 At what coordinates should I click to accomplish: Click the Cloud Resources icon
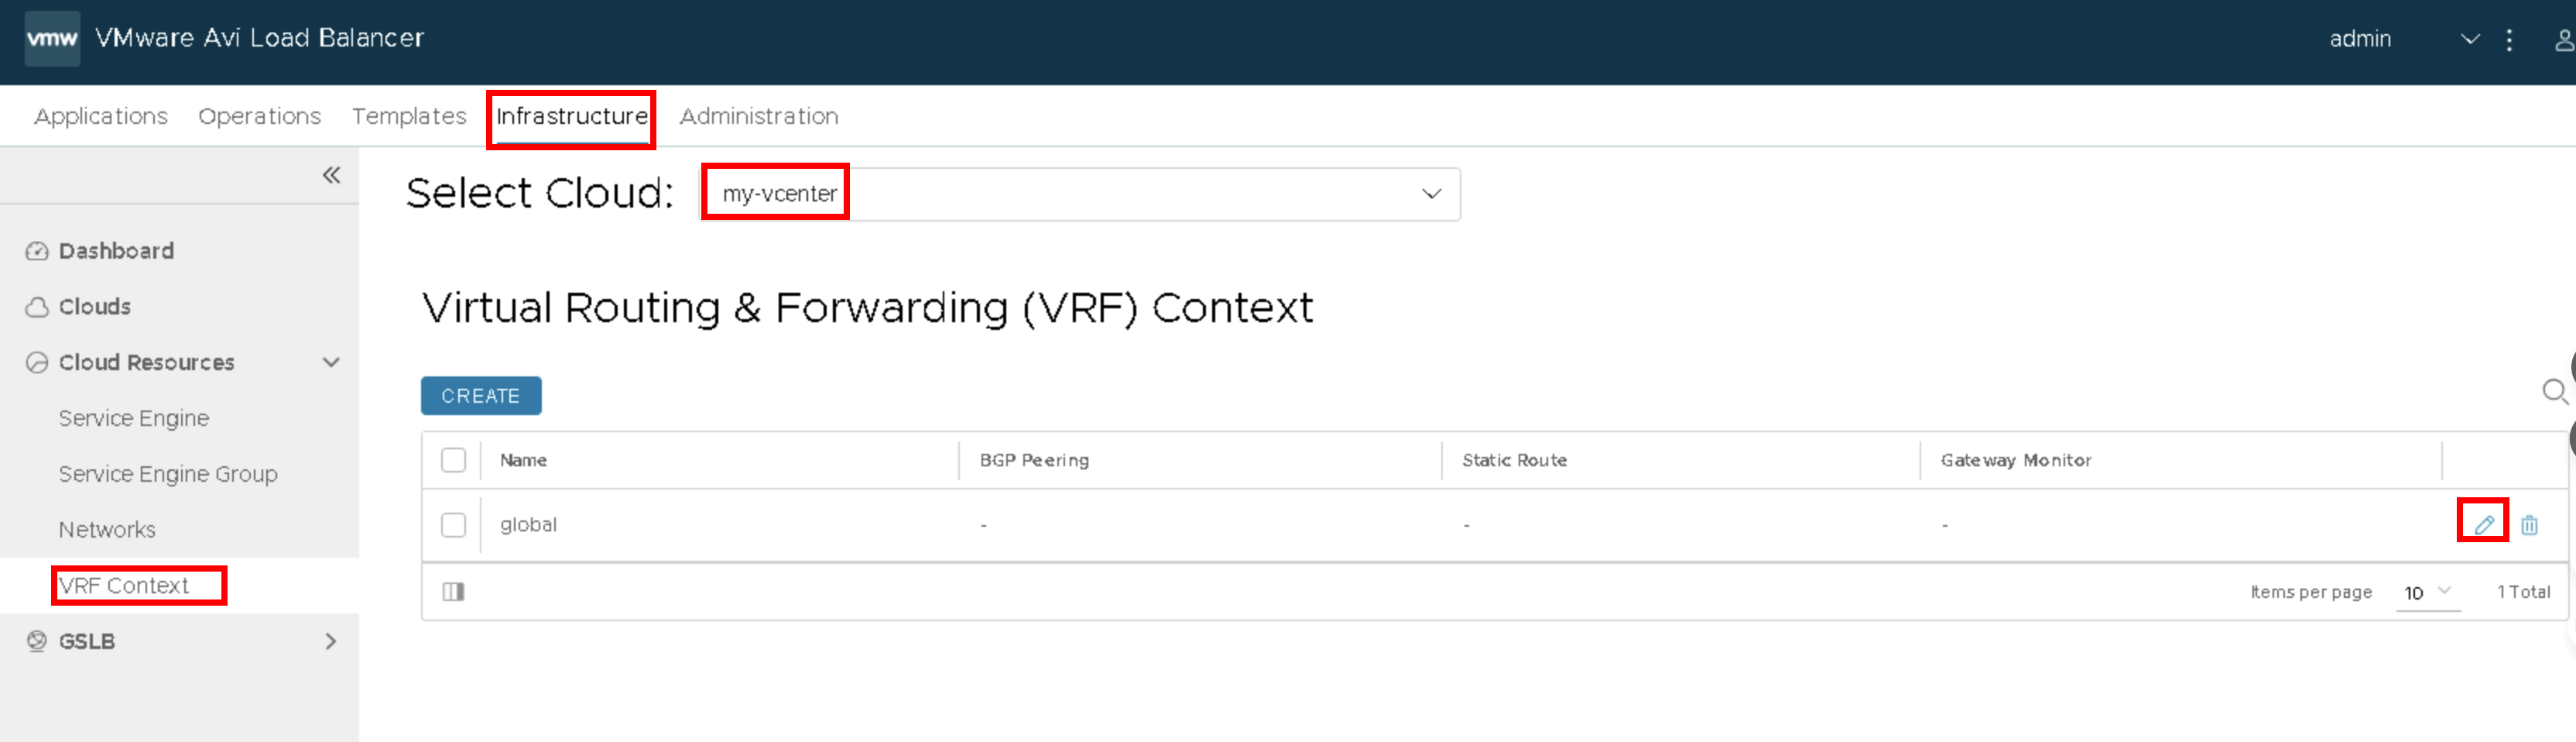coord(37,363)
